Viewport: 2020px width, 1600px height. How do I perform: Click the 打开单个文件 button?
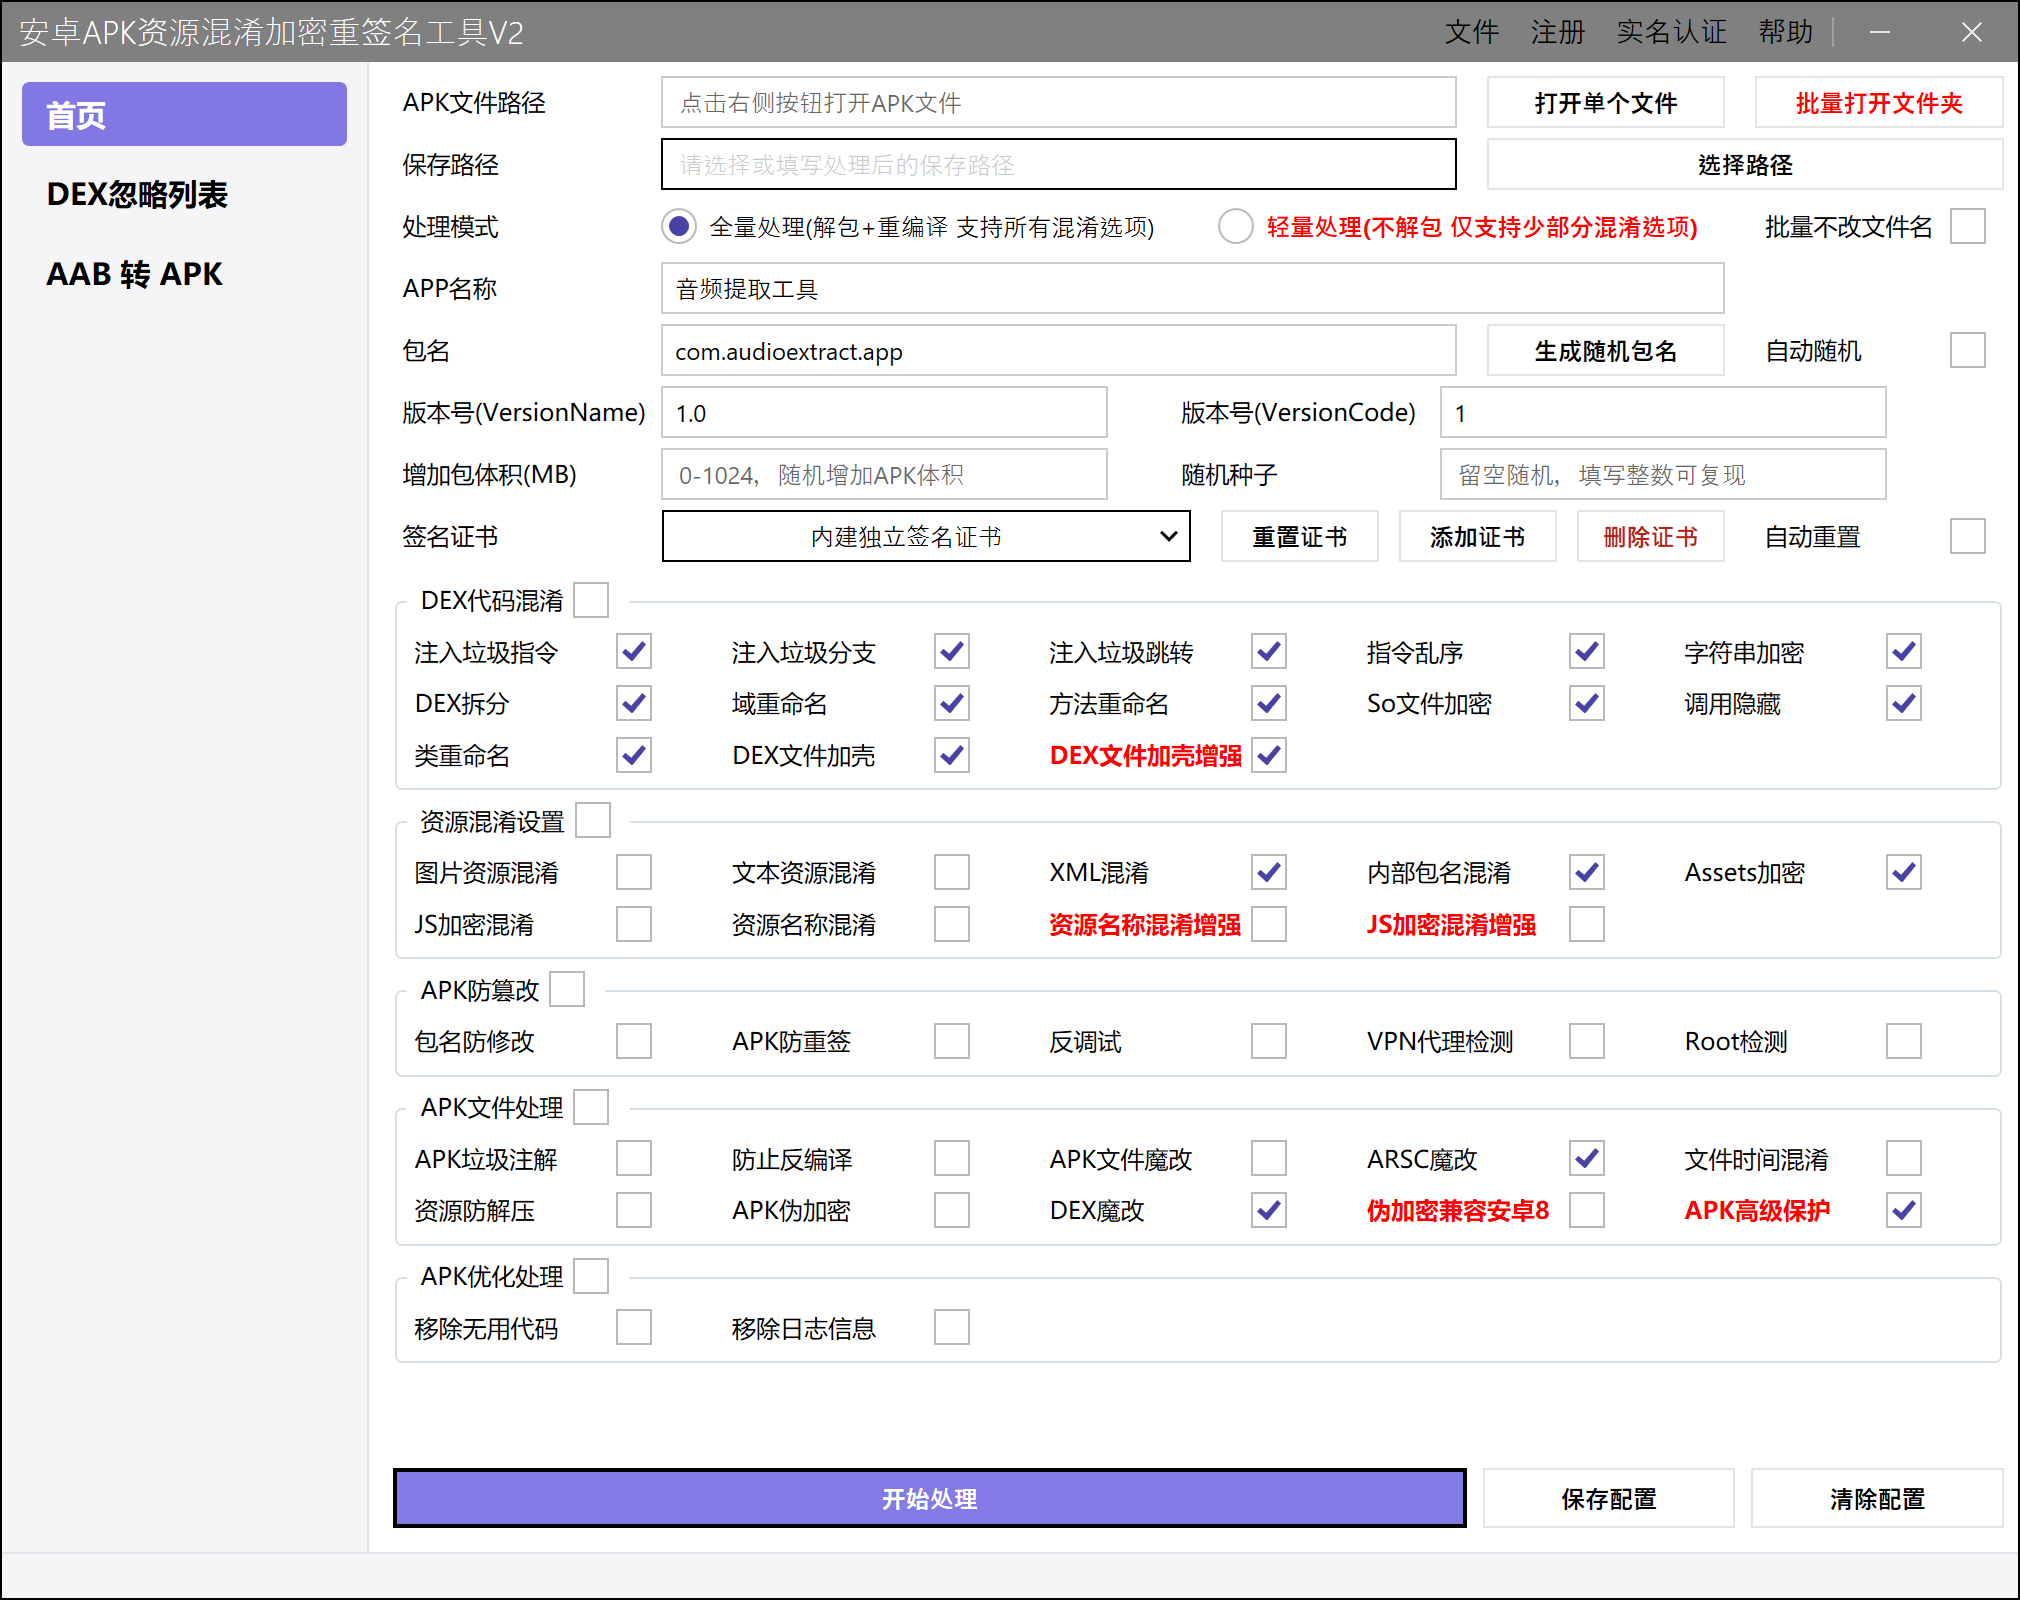click(1605, 102)
